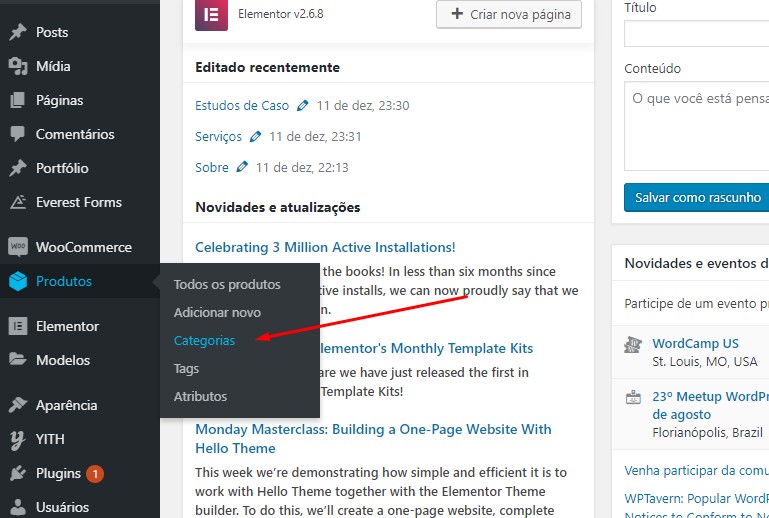The width and height of the screenshot is (769, 518).
Task: Click the Criar nova página button
Action: (x=509, y=14)
